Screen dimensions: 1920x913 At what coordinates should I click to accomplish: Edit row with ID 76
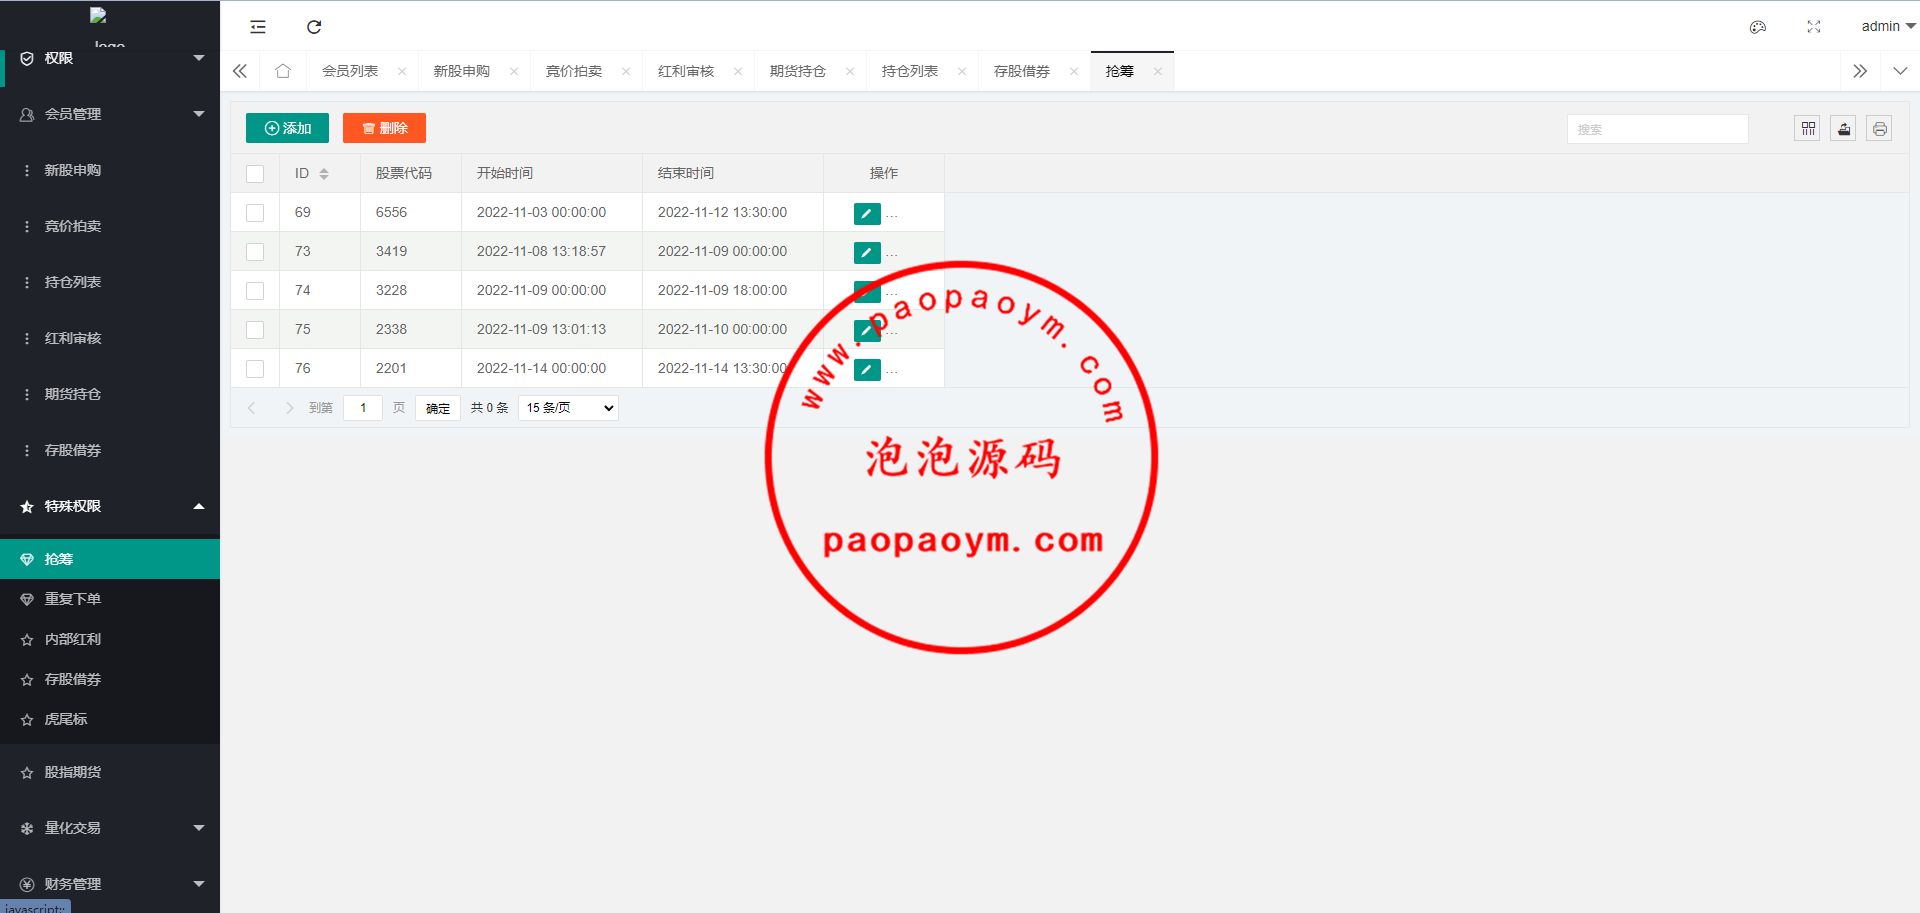pyautogui.click(x=867, y=369)
